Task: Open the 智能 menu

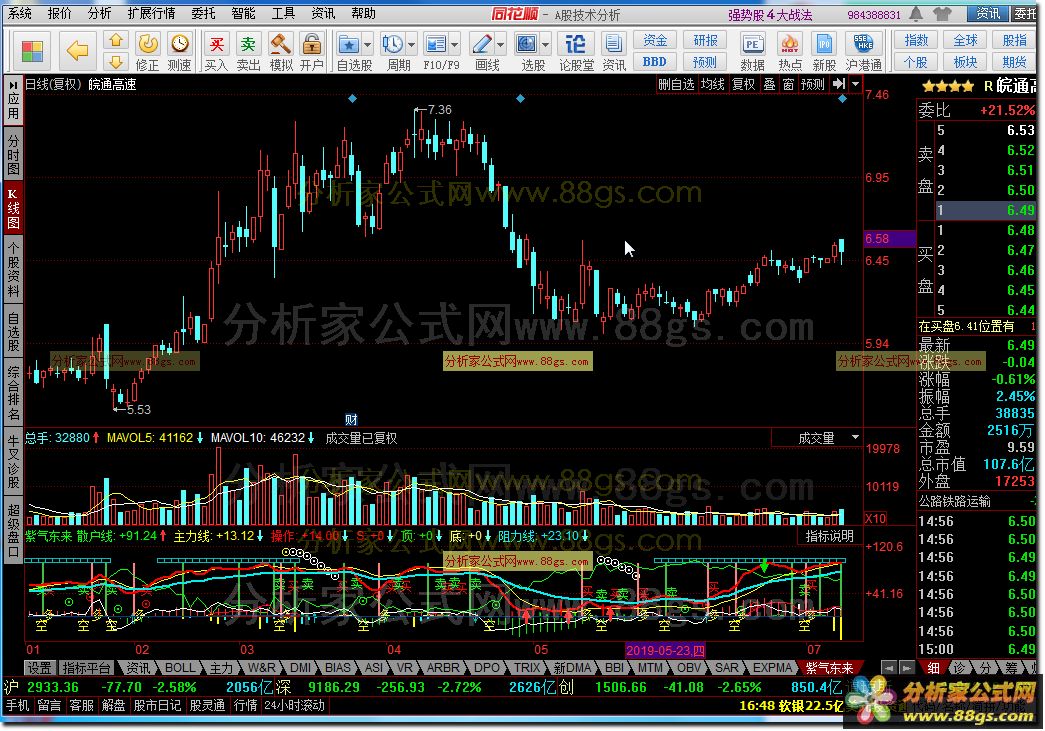Action: (243, 13)
